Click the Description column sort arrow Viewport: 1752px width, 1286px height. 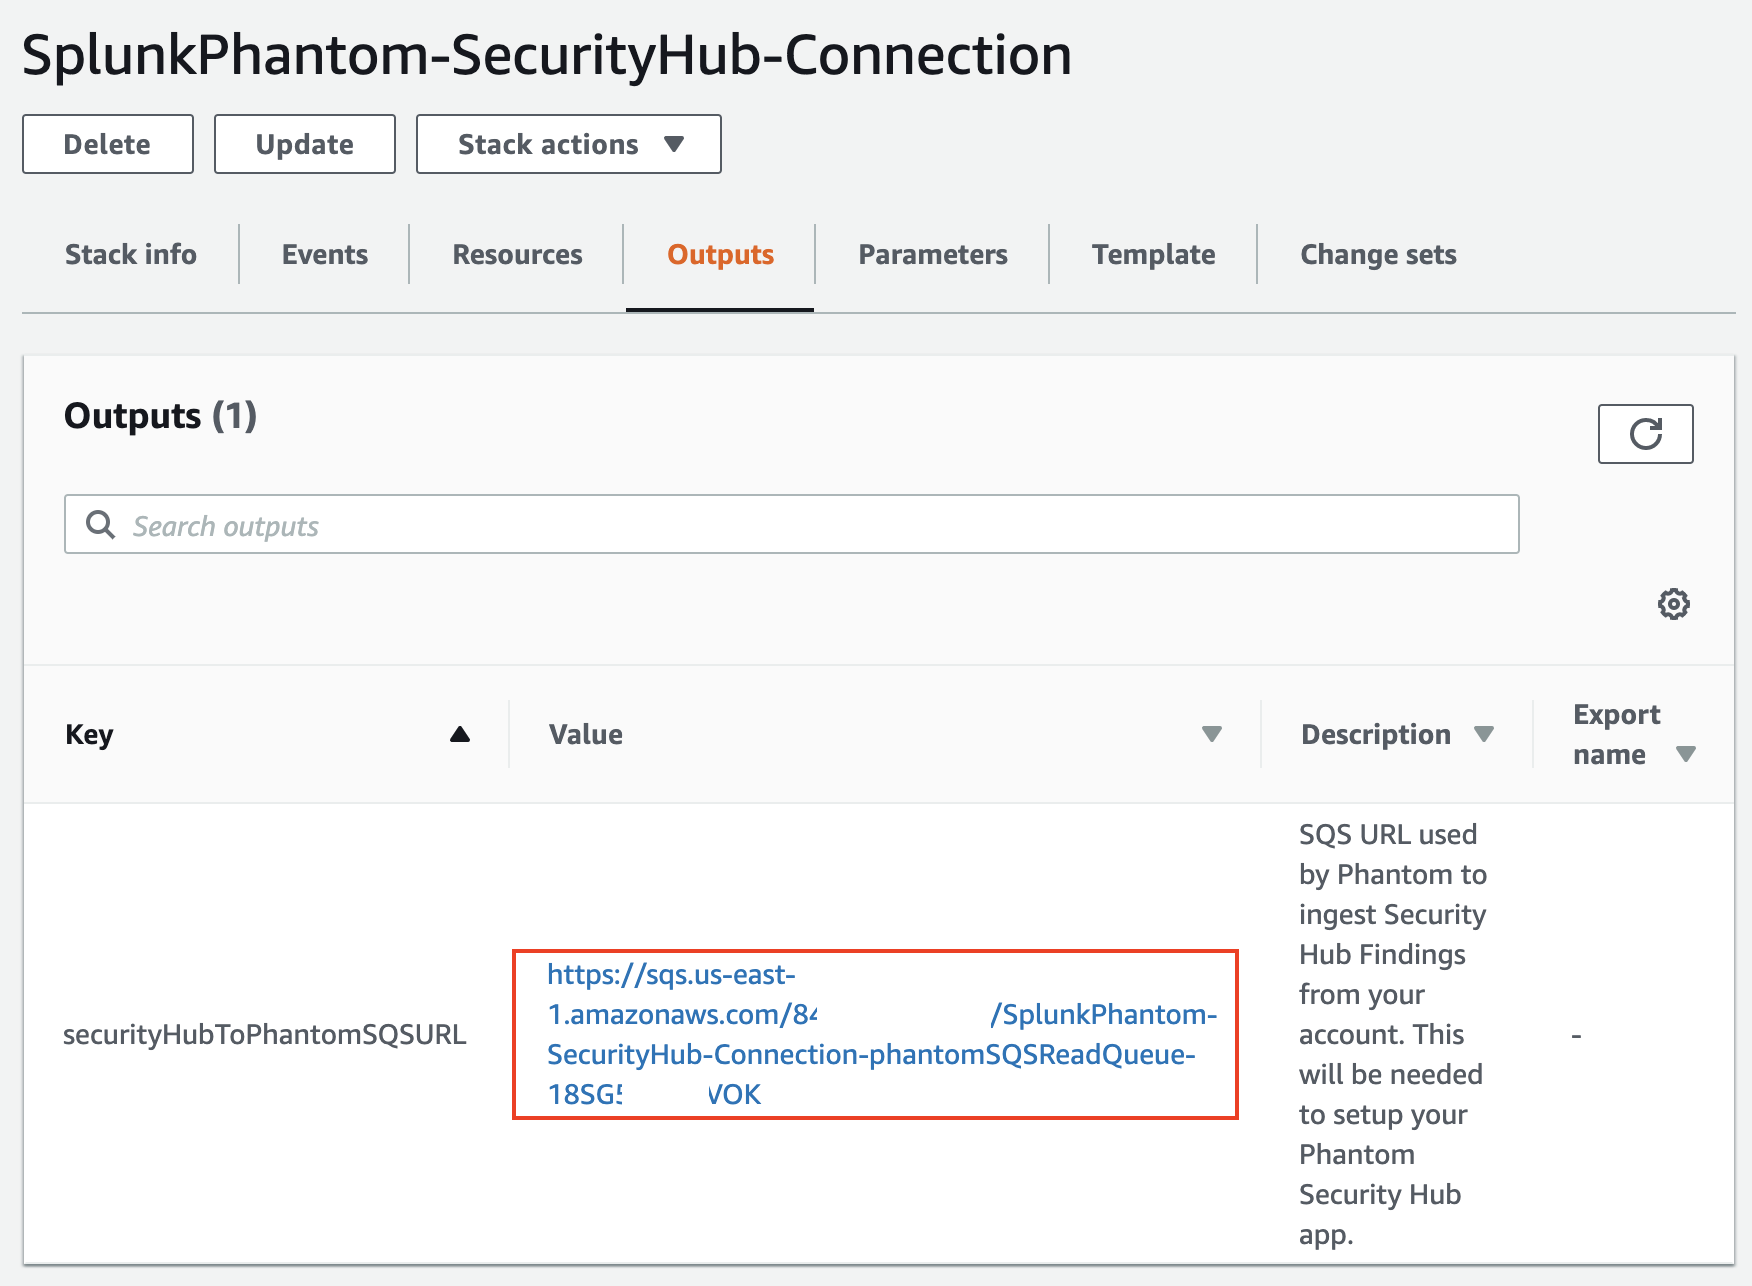[1483, 734]
